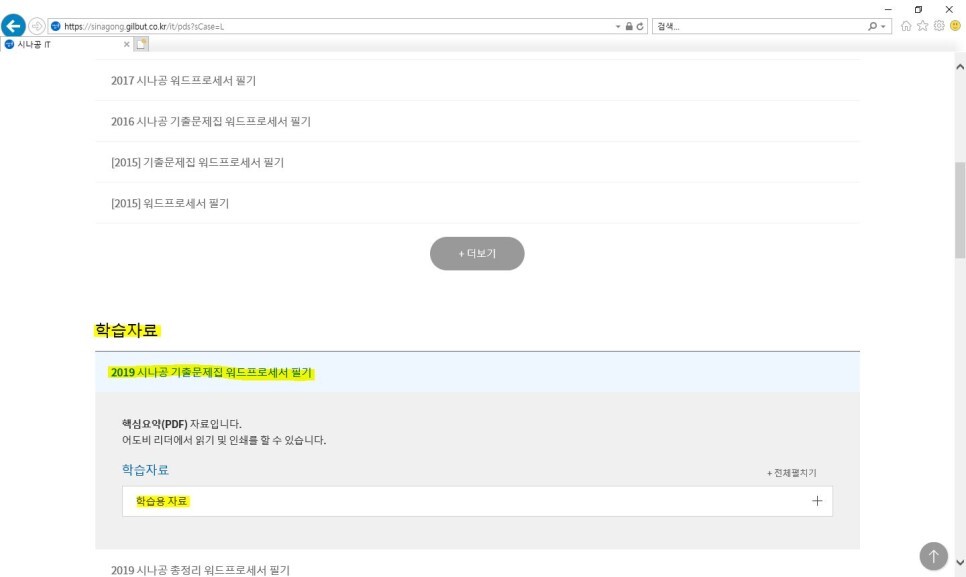Click the 학습용 자료 row label
Screen dimensions: 966x577
tap(161, 501)
